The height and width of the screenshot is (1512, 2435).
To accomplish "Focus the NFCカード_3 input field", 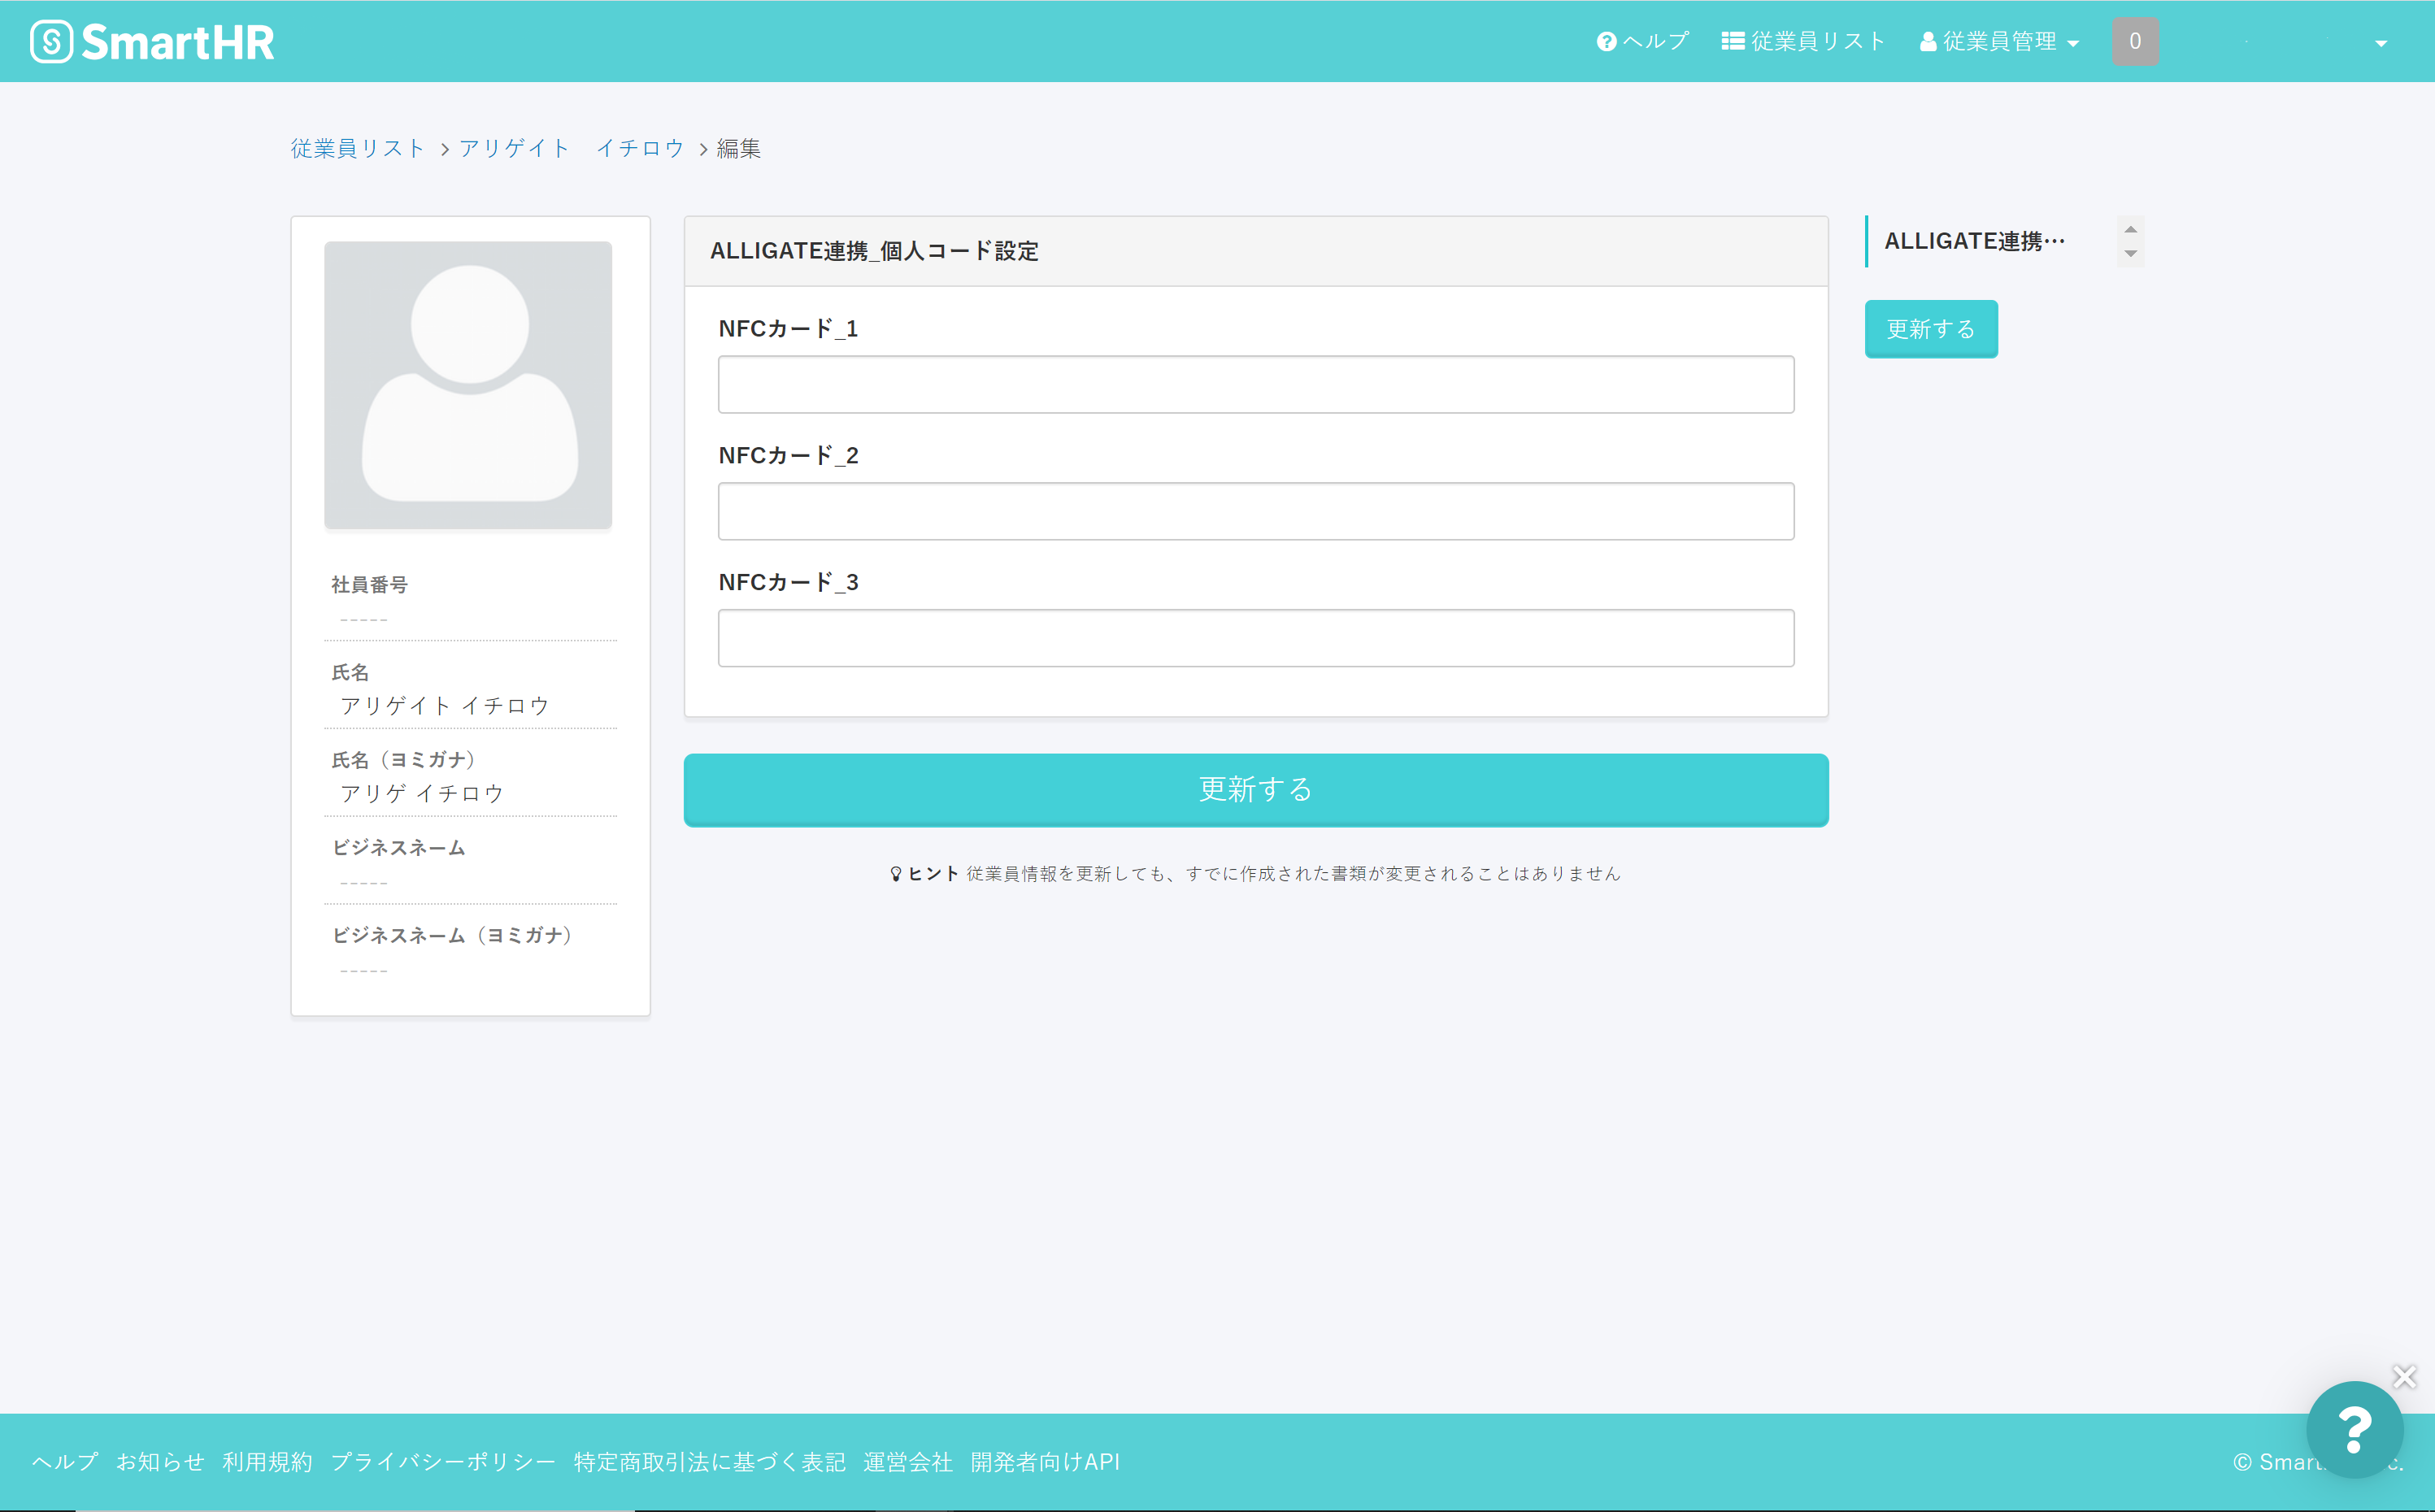I will [1256, 638].
